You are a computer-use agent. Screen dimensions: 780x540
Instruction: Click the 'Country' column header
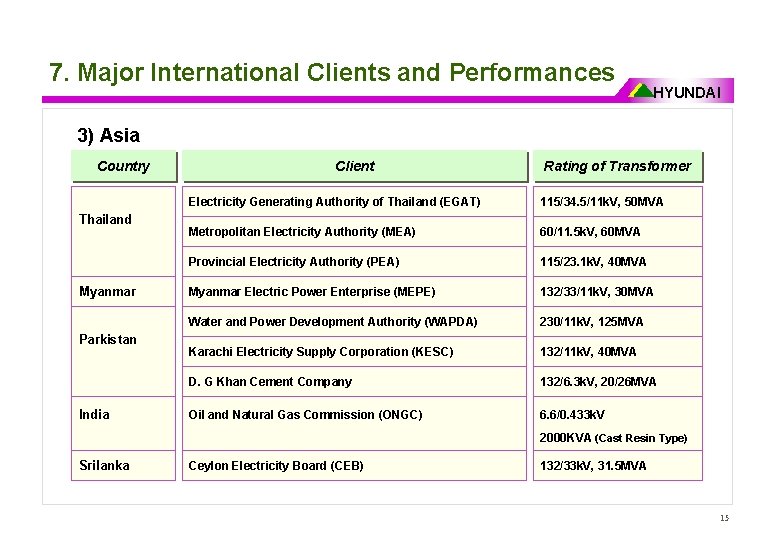(124, 166)
